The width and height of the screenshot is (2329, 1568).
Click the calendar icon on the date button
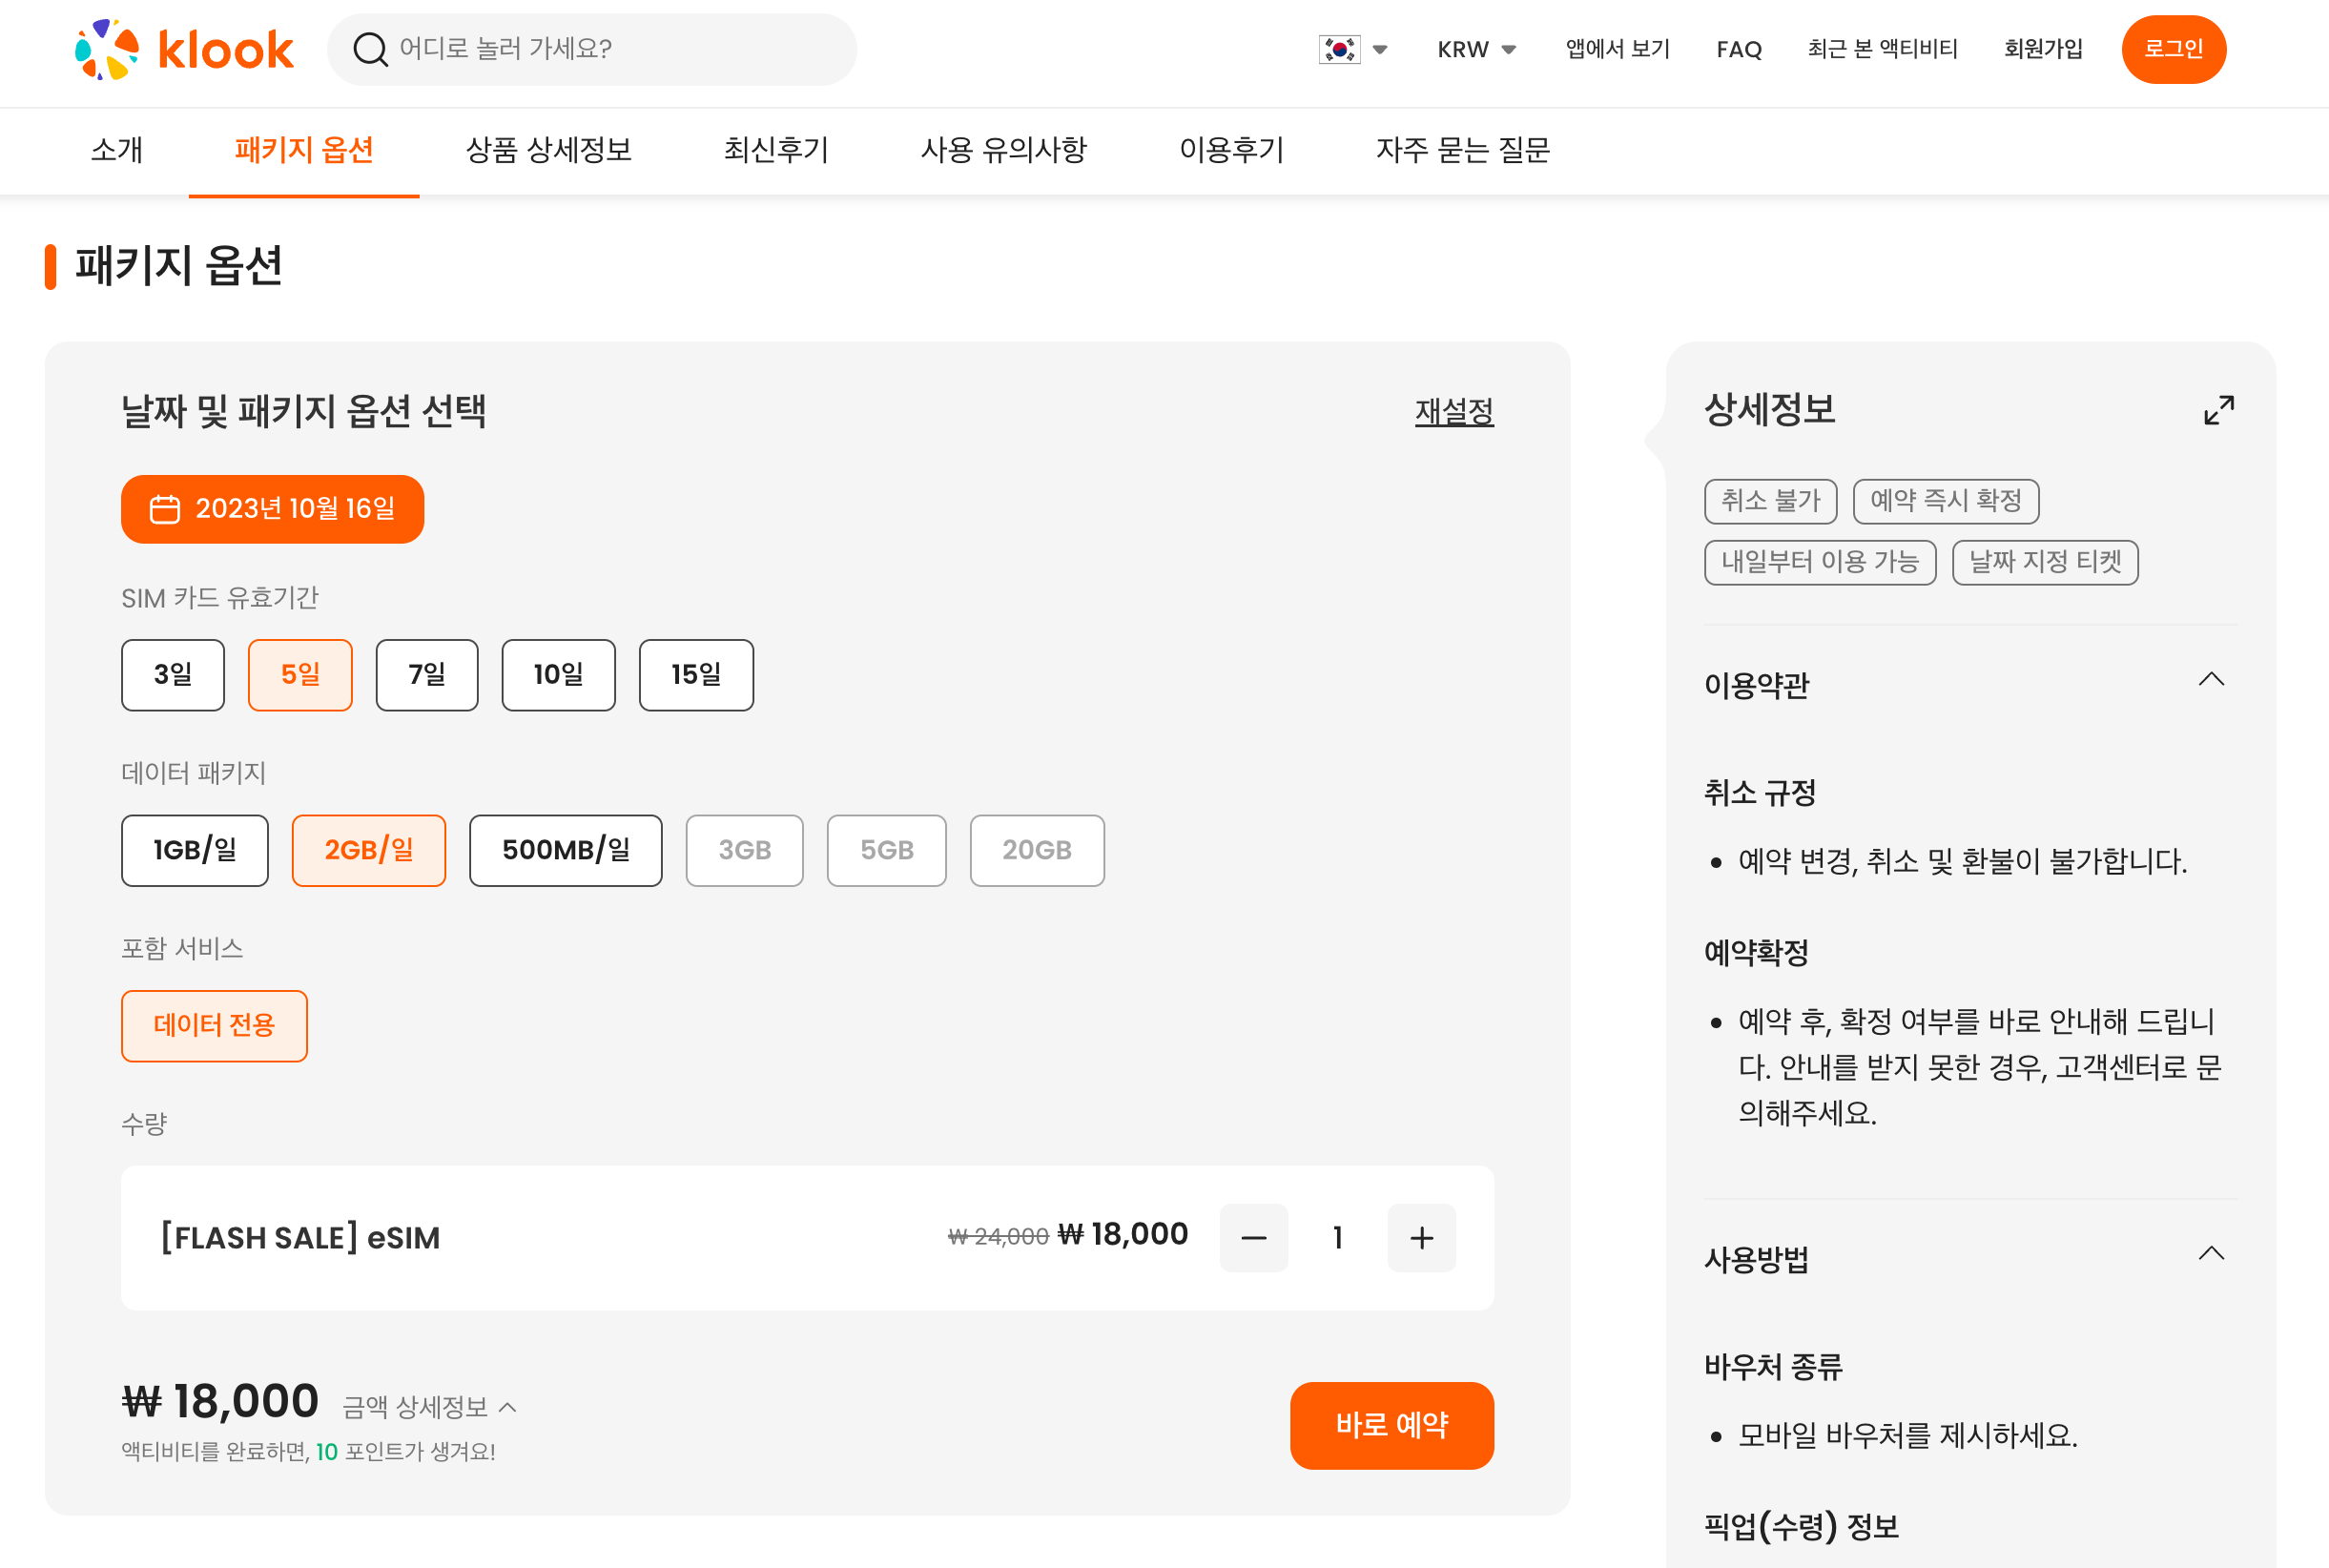tap(165, 509)
